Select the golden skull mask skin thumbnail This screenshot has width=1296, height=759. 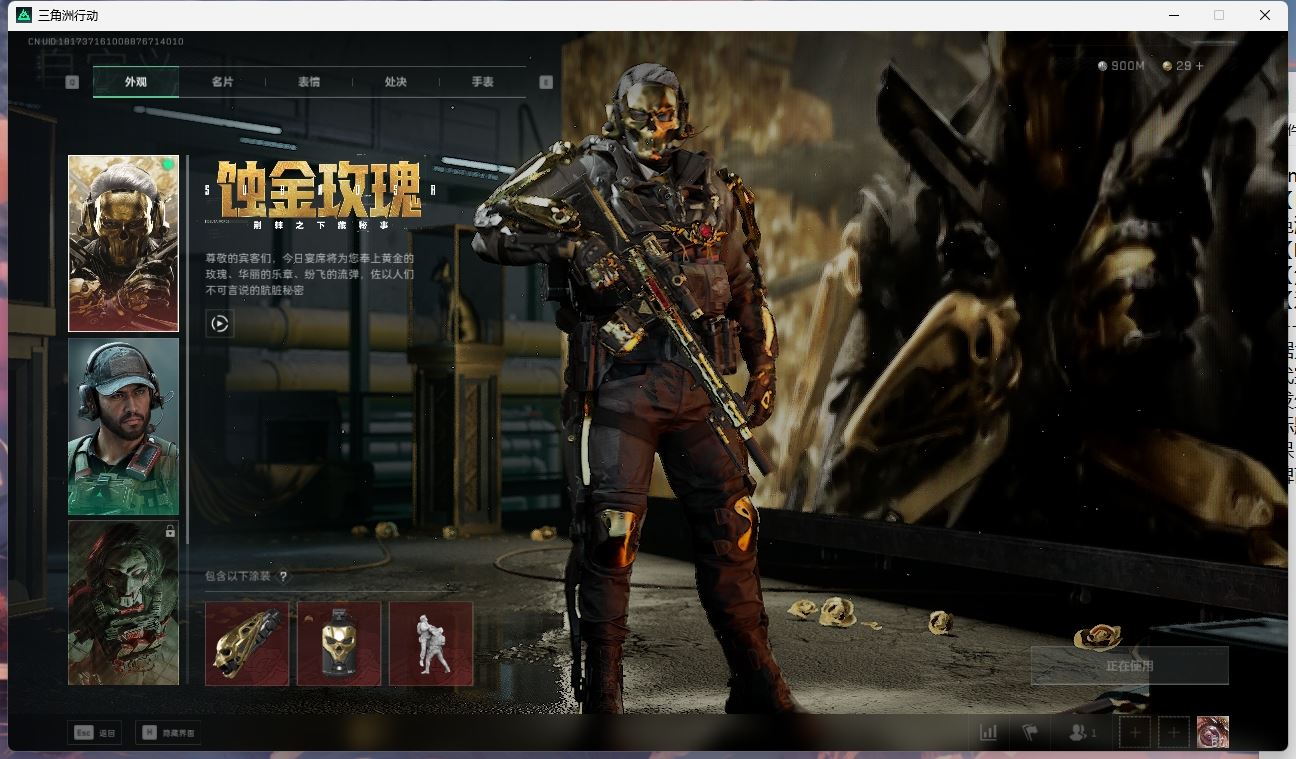(123, 243)
